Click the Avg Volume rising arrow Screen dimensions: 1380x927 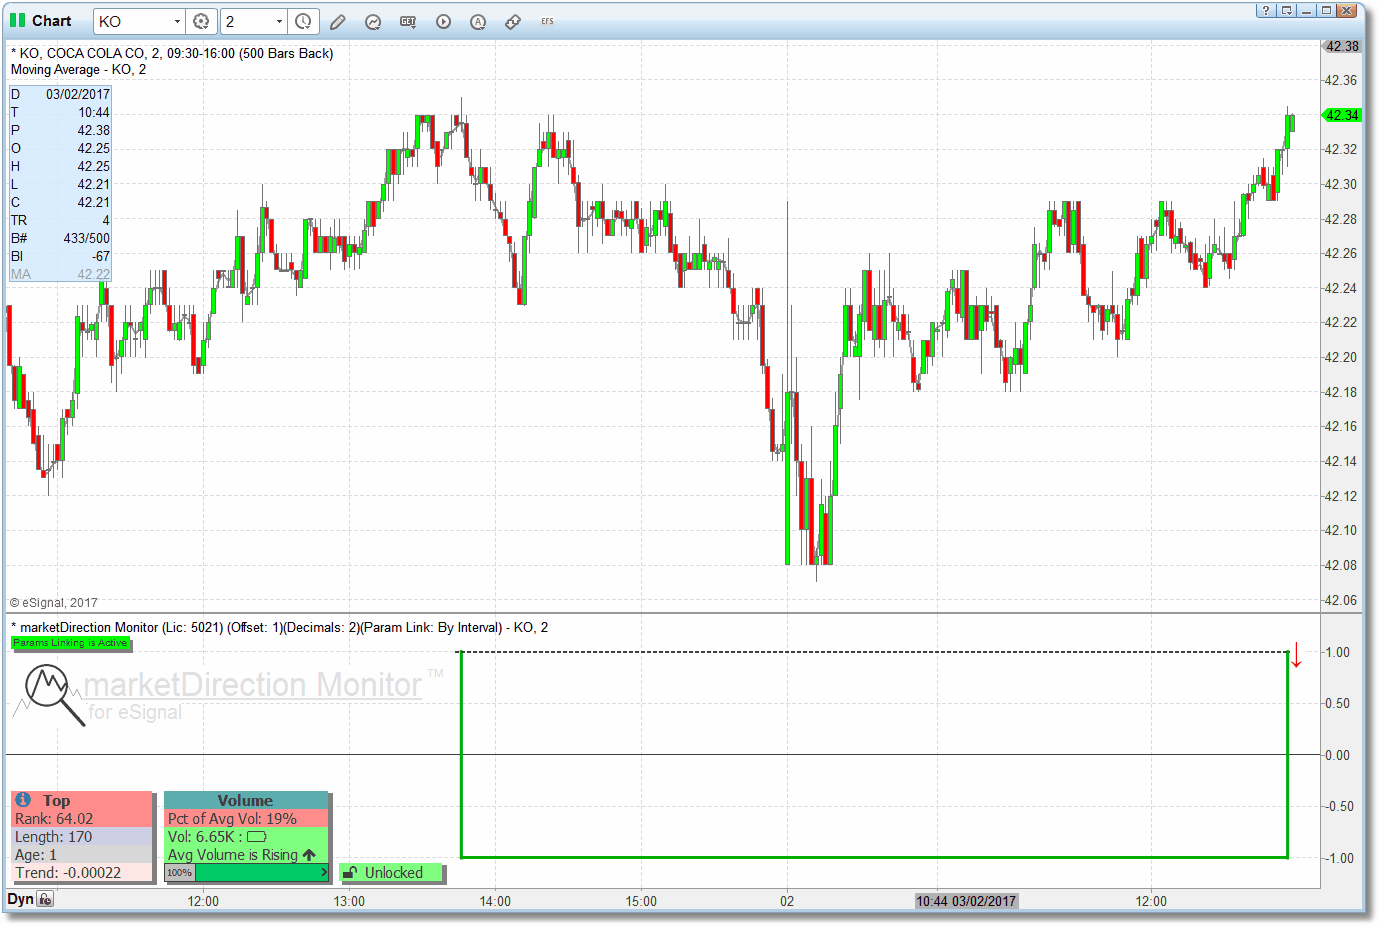(x=309, y=855)
